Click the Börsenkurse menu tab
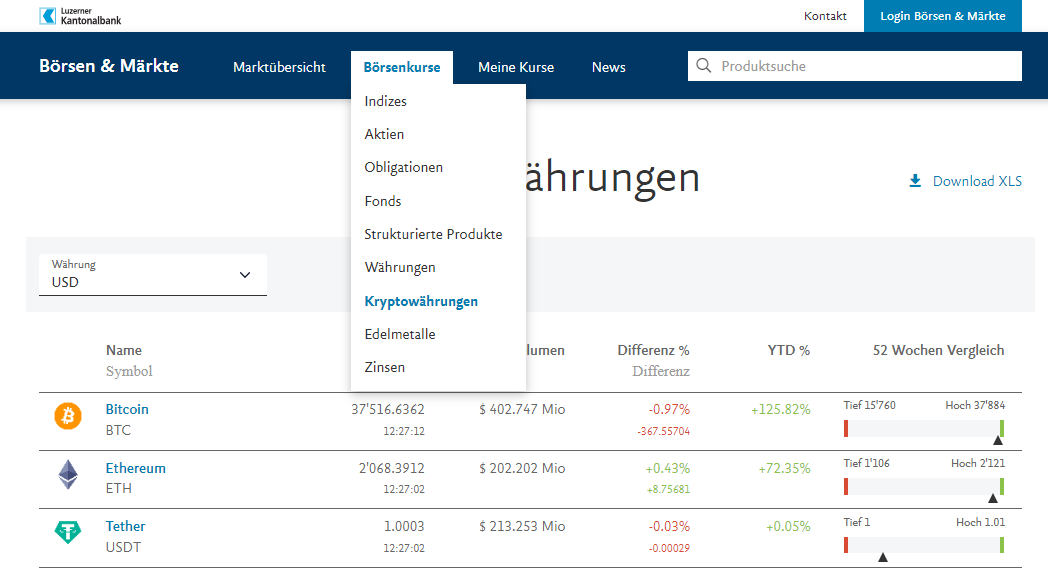 [x=402, y=67]
